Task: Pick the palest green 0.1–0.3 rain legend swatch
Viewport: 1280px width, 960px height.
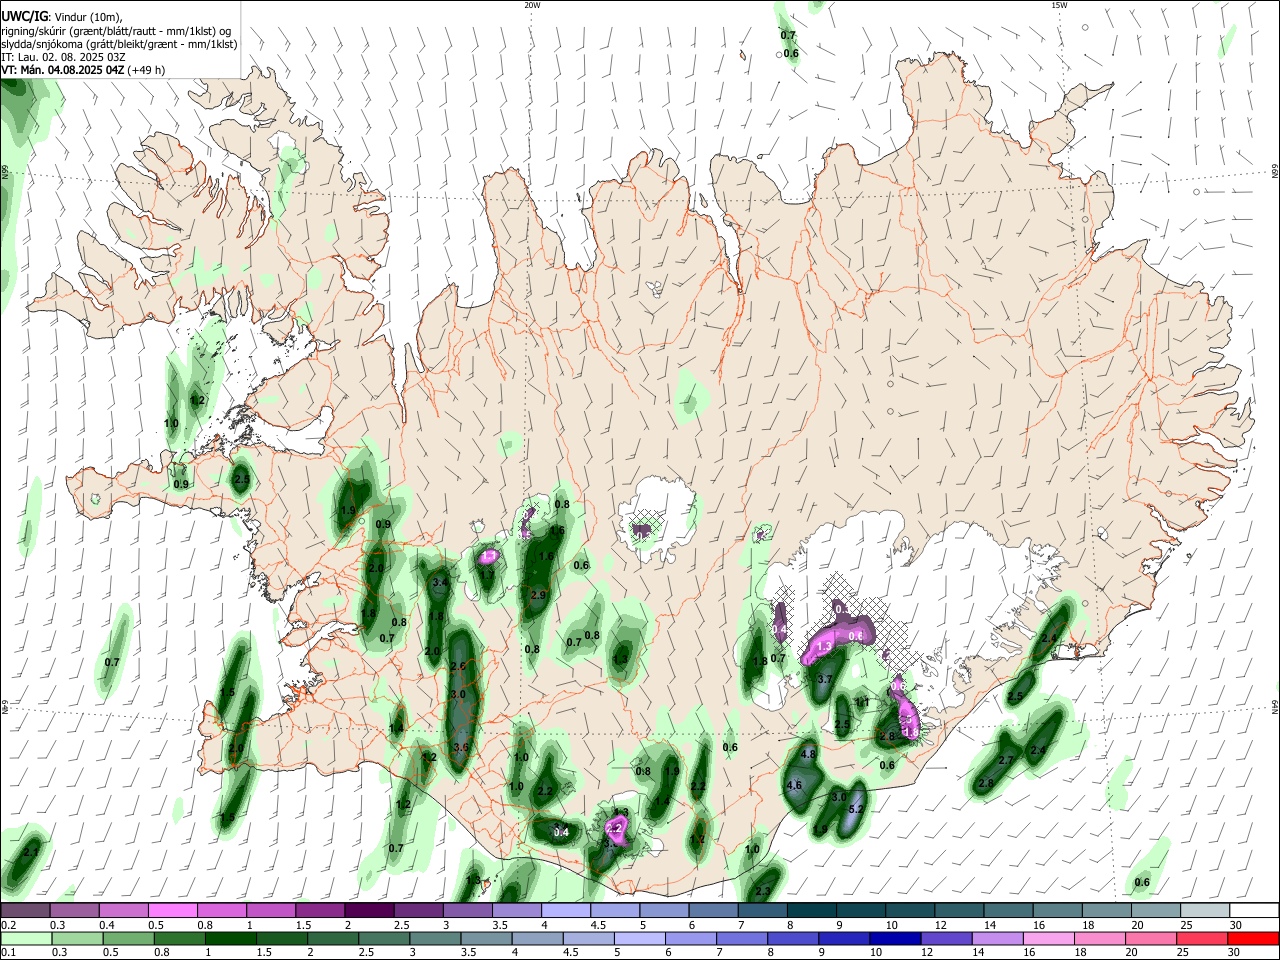Action: [x=26, y=938]
